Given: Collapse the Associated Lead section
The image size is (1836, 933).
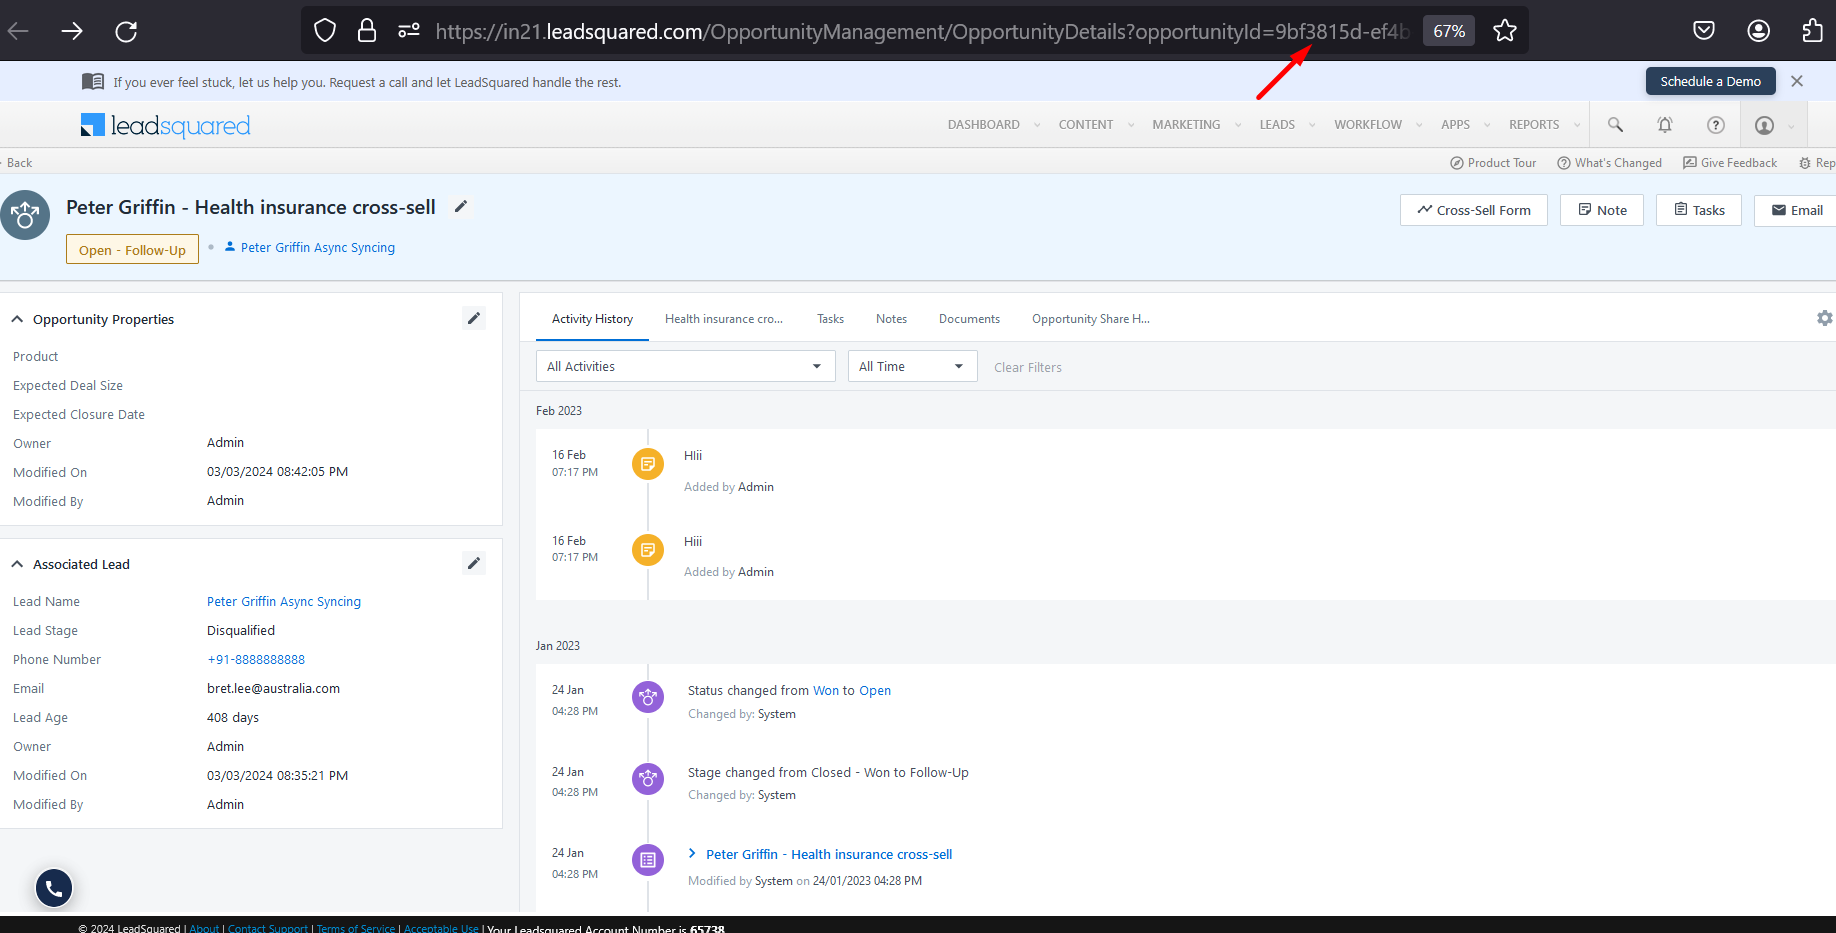Looking at the screenshot, I should pyautogui.click(x=17, y=564).
